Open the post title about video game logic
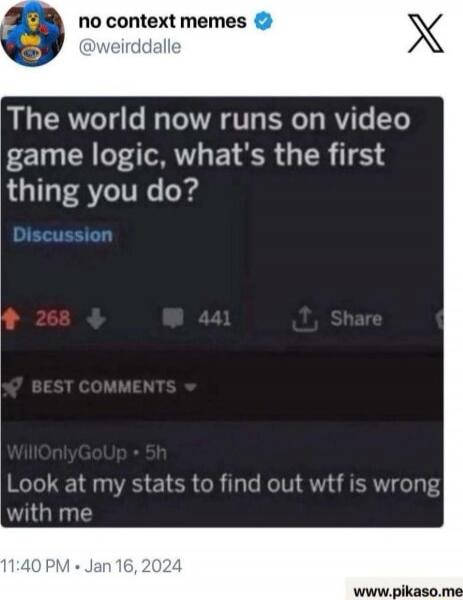 209,155
